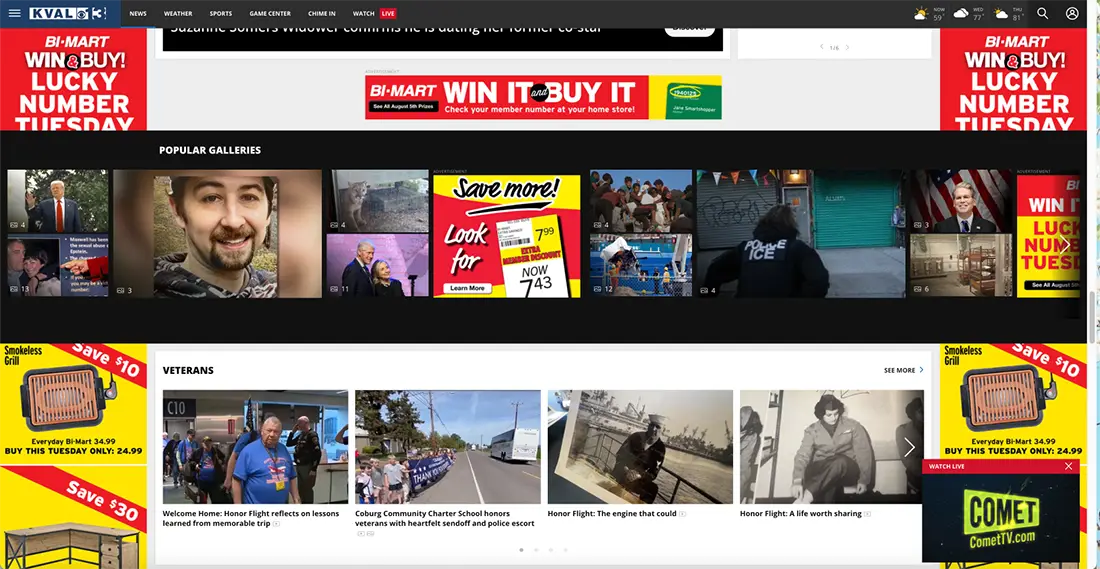Open the hamburger navigation menu

tap(14, 13)
